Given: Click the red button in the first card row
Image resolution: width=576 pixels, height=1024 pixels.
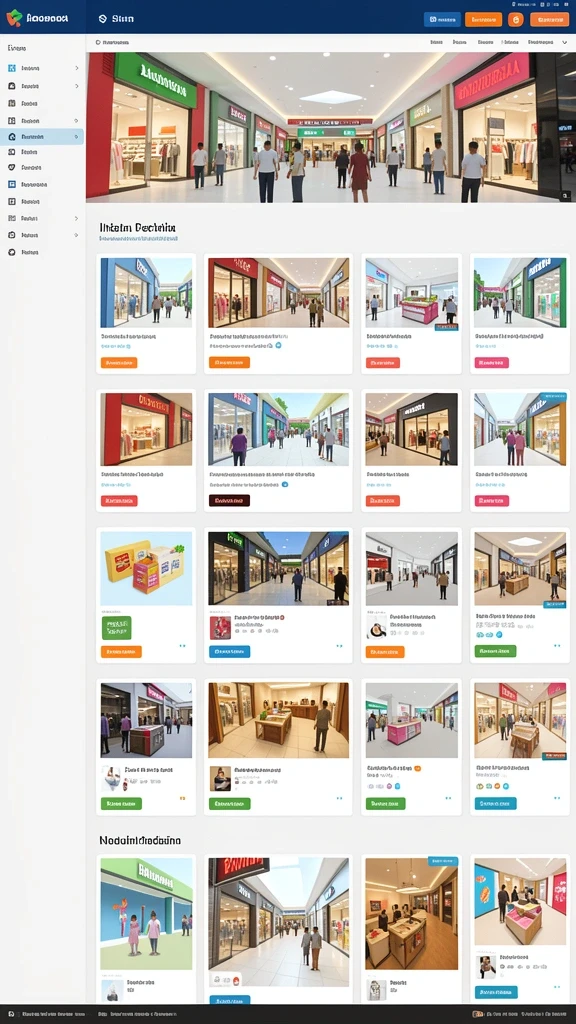Looking at the screenshot, I should [383, 362].
